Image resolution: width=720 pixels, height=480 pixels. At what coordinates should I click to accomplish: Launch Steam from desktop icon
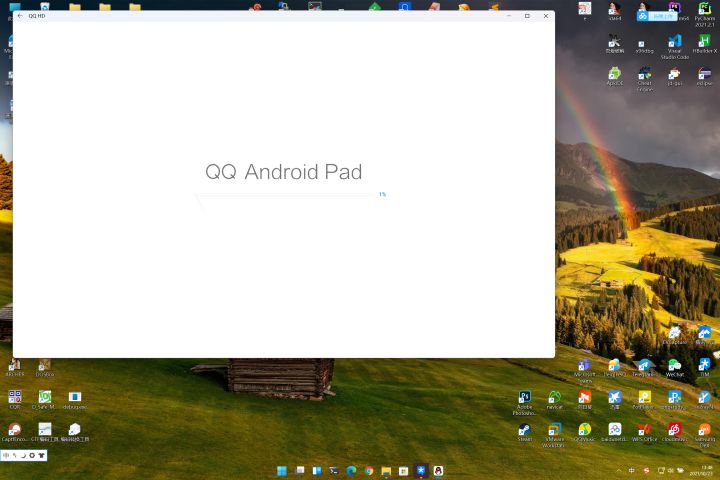[x=524, y=430]
